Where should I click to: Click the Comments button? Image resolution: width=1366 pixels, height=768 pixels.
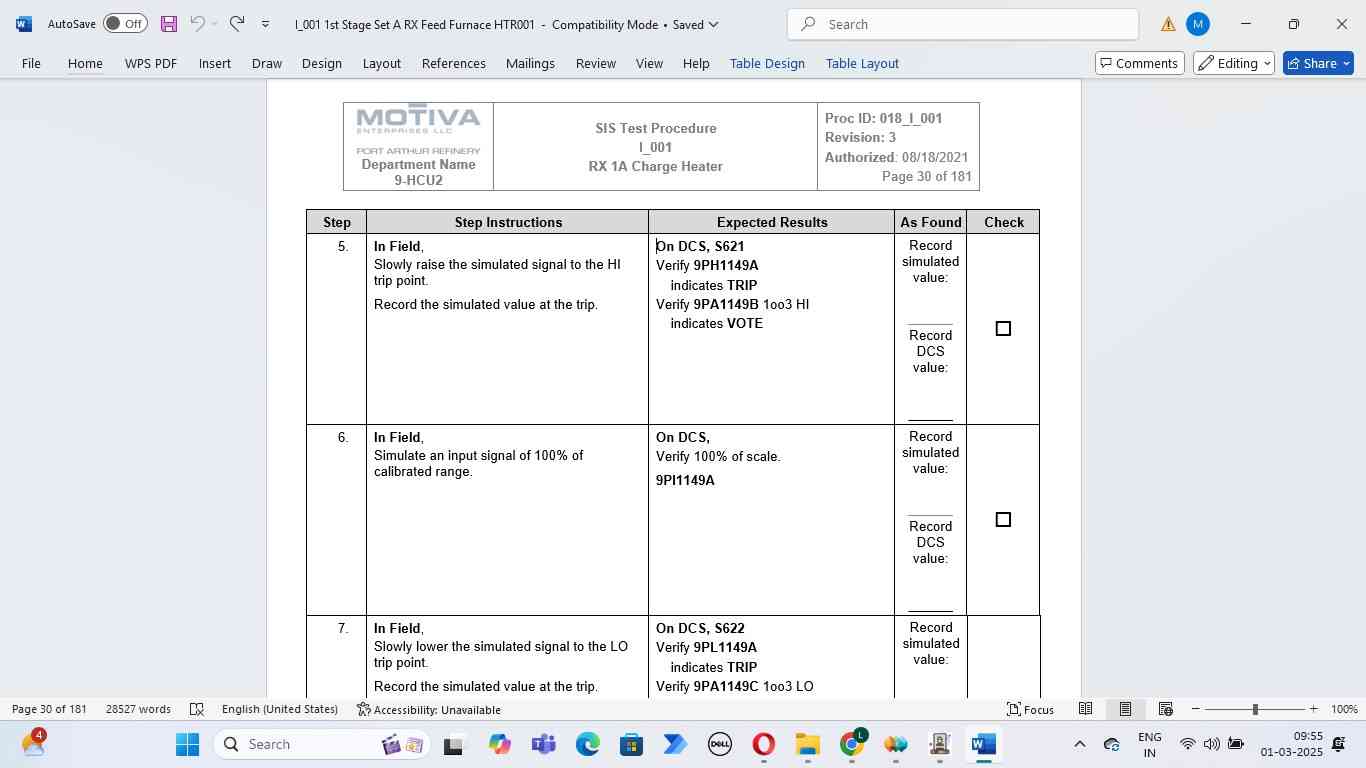(x=1139, y=63)
